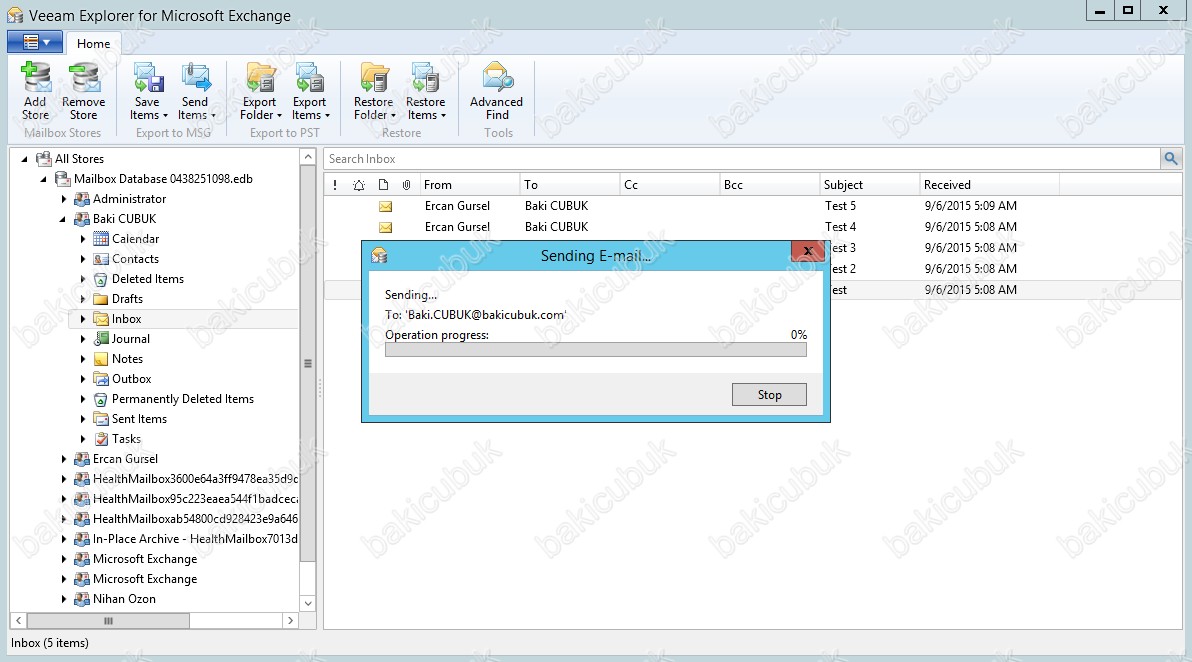Screen dimensions: 1192x662
Task: Expand the Administrator mailbox node
Action: 64,199
